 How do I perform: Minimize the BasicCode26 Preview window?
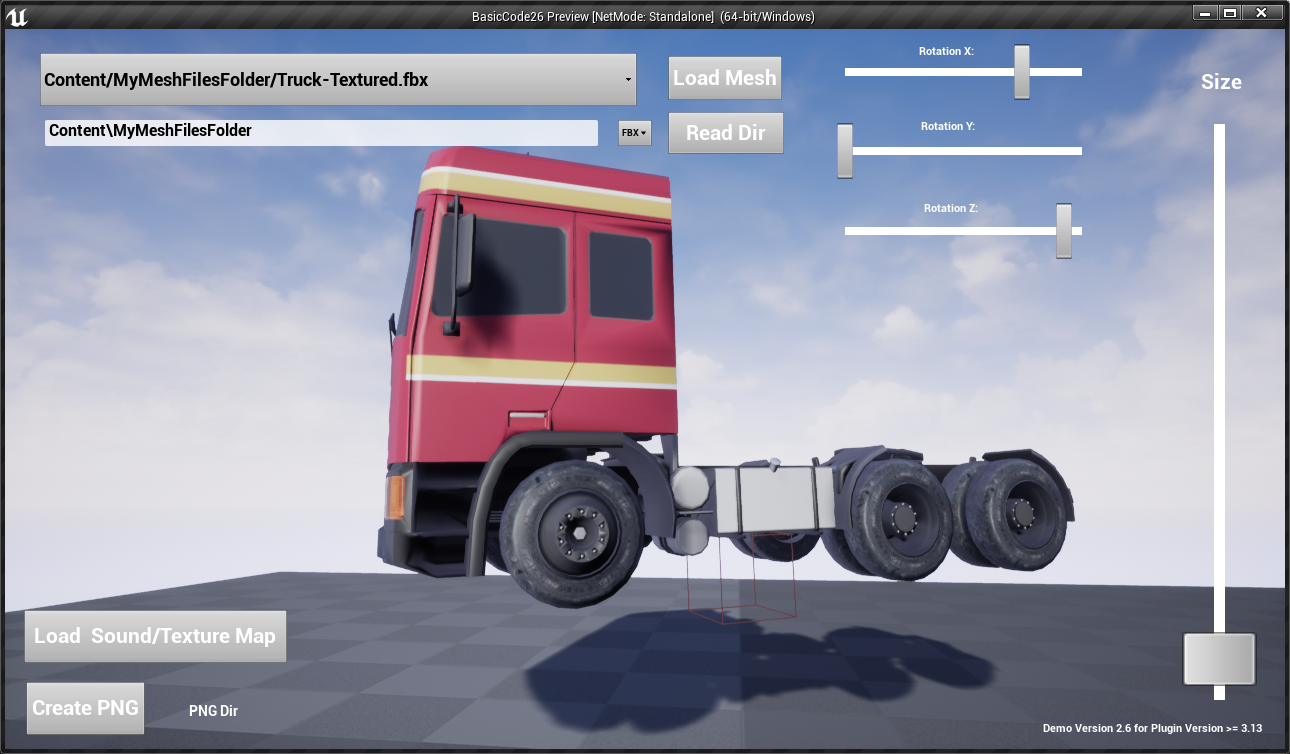[1205, 13]
